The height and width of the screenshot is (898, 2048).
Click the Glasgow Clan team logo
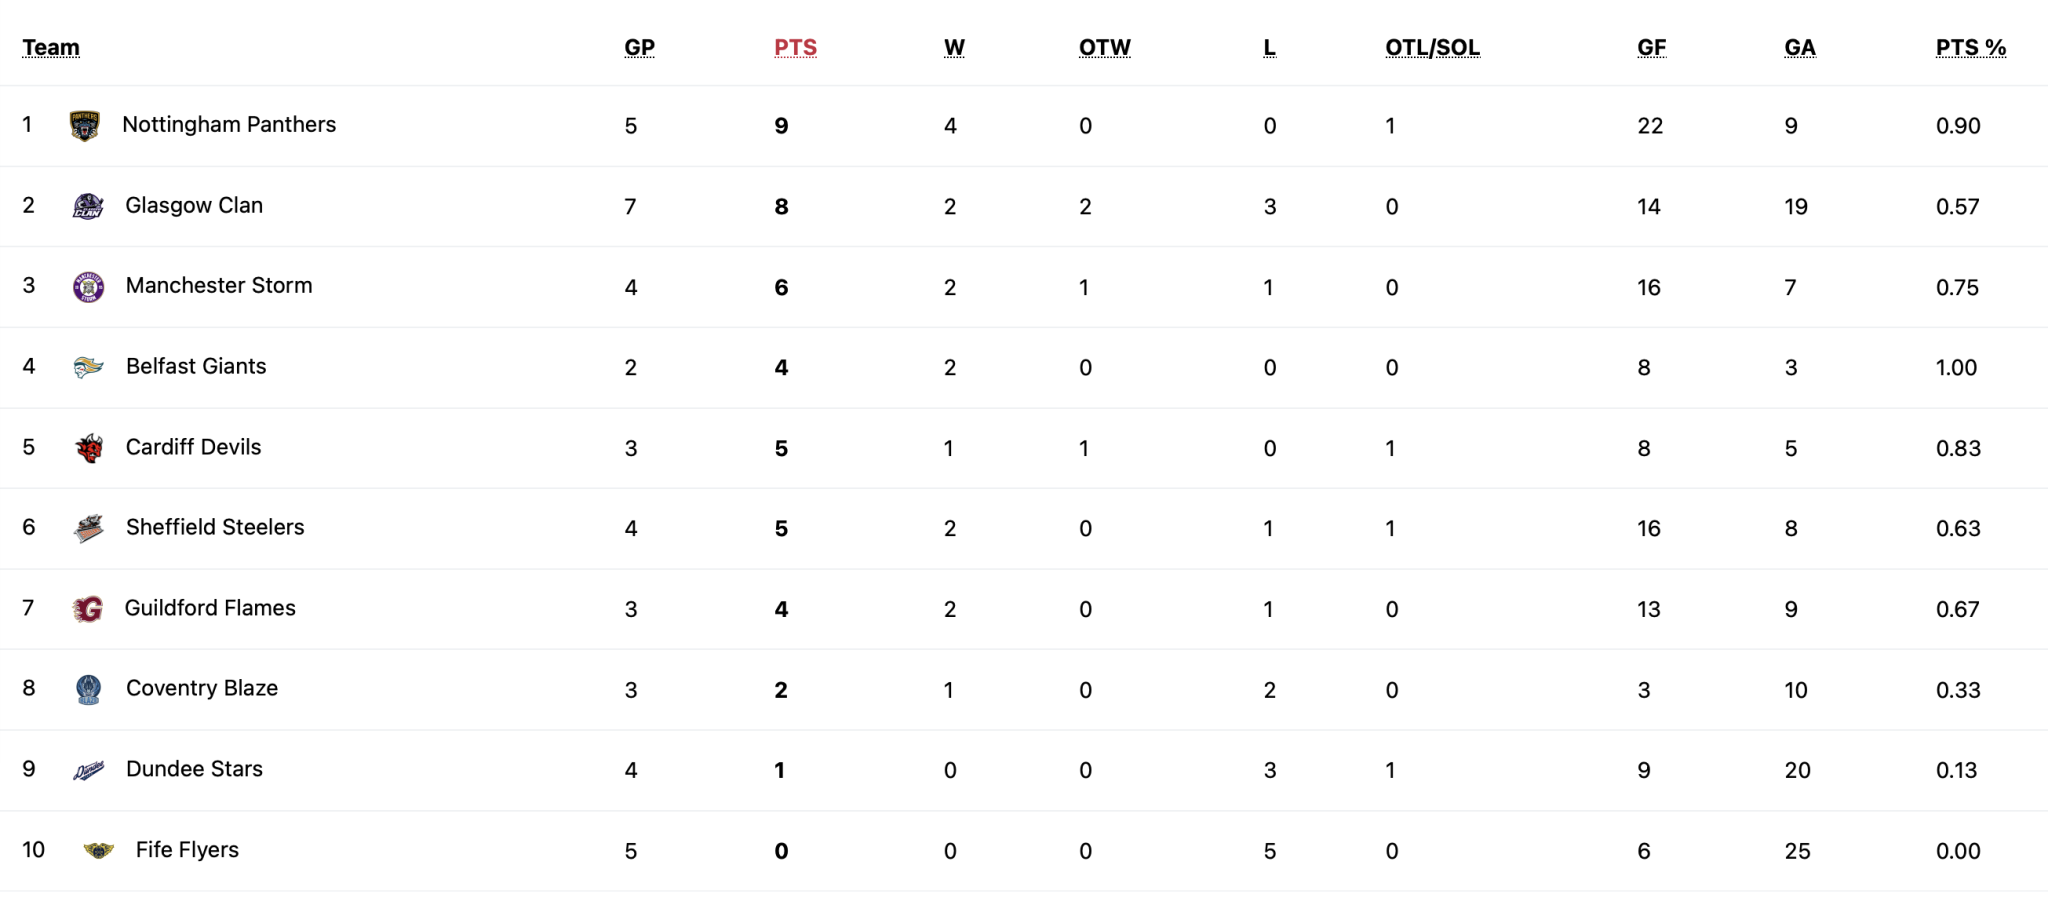coord(88,207)
